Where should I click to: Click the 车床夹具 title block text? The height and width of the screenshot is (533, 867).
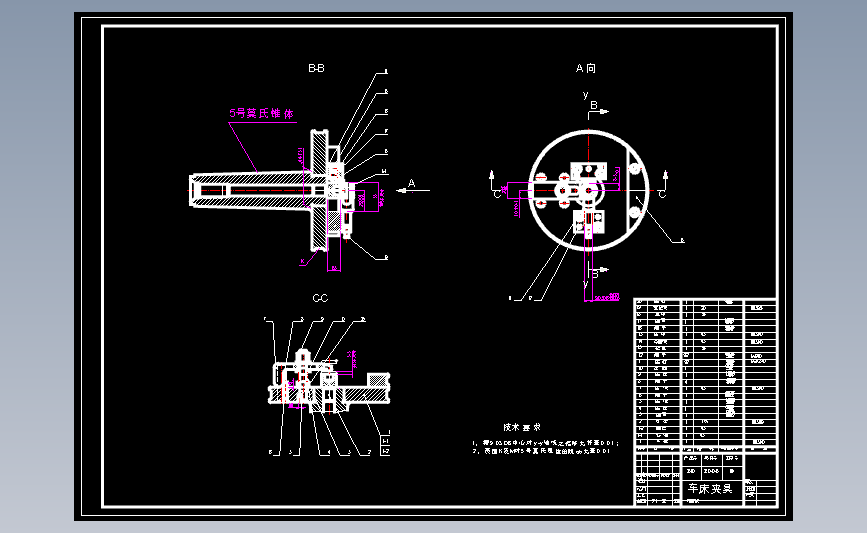pos(710,489)
